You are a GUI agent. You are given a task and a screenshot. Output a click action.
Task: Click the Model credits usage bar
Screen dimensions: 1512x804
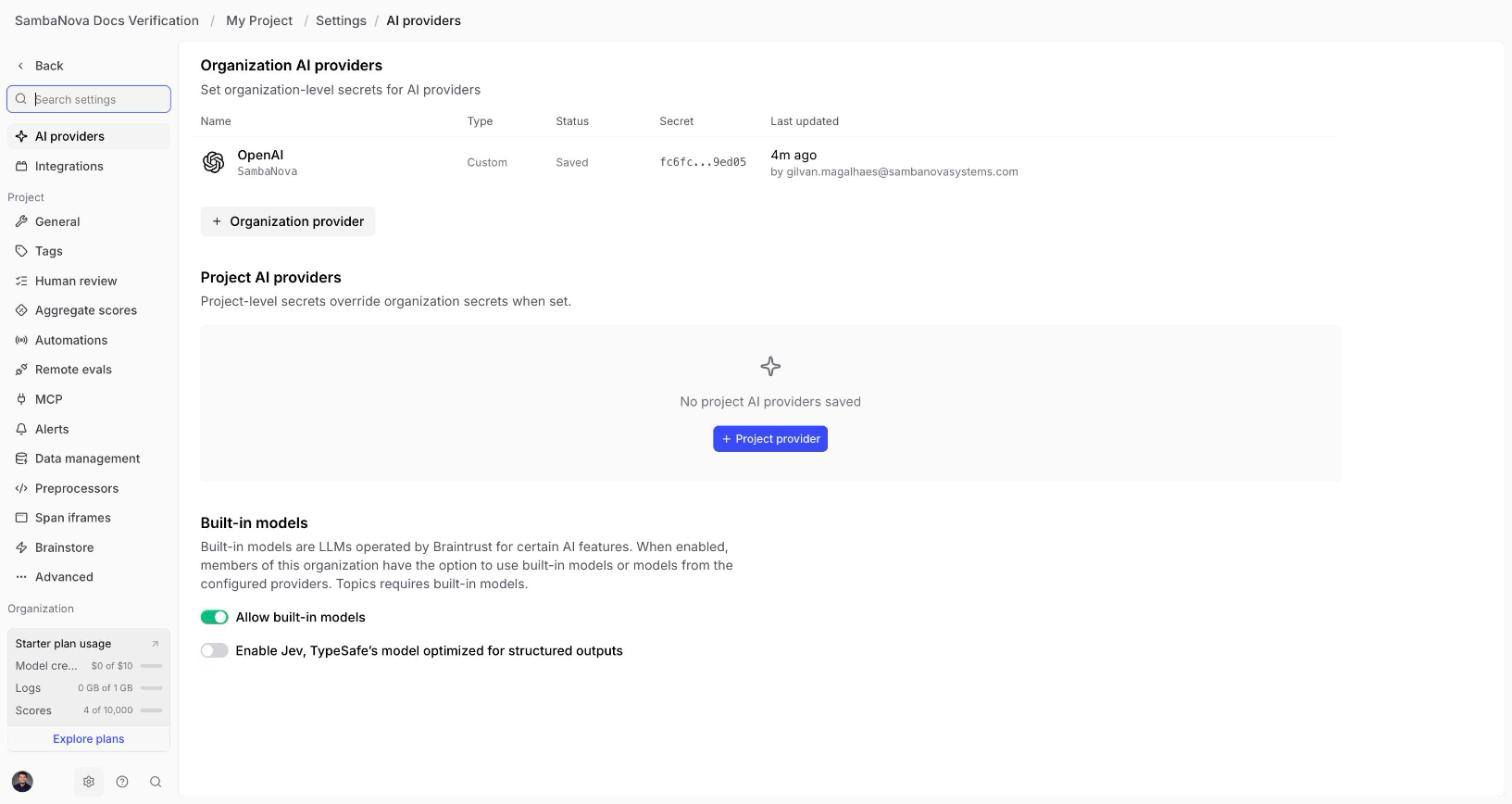pyautogui.click(x=151, y=666)
